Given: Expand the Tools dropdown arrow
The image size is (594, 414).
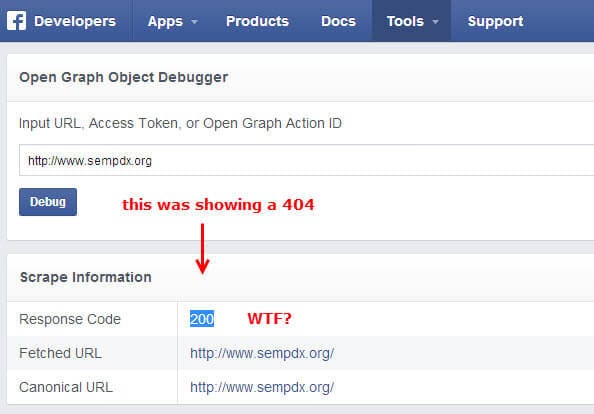Looking at the screenshot, I should pyautogui.click(x=436, y=22).
